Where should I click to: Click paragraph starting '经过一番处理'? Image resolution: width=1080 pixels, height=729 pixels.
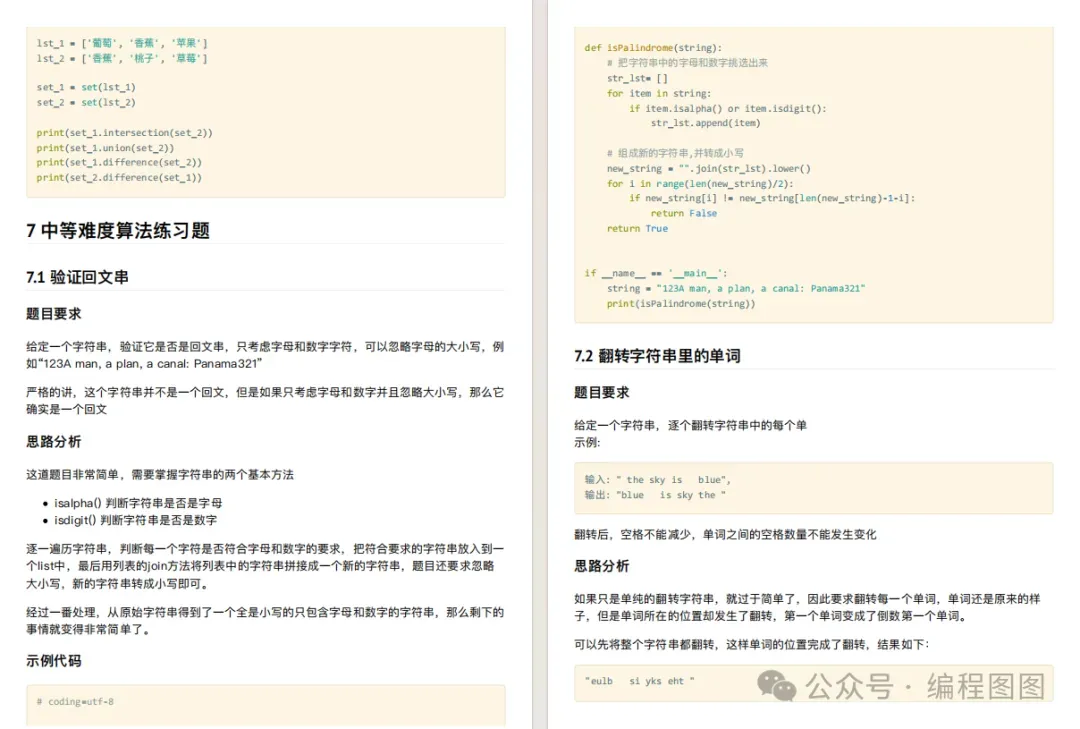pos(265,620)
